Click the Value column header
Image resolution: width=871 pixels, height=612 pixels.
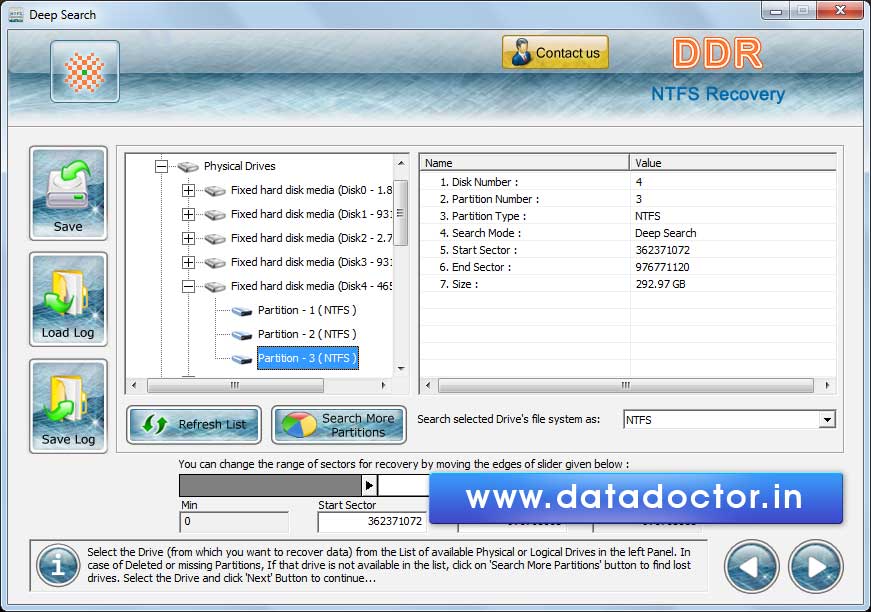pos(733,163)
